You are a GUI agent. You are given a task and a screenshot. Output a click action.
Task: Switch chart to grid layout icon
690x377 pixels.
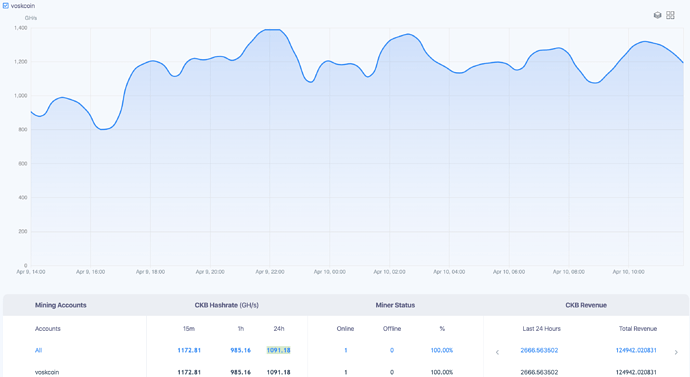coord(670,15)
